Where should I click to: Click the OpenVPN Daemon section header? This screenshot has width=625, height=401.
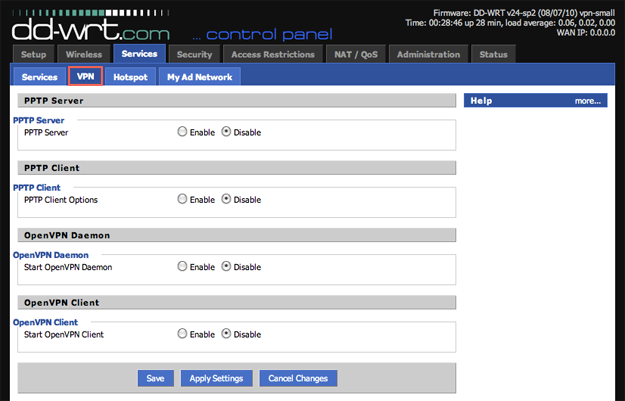tap(237, 235)
